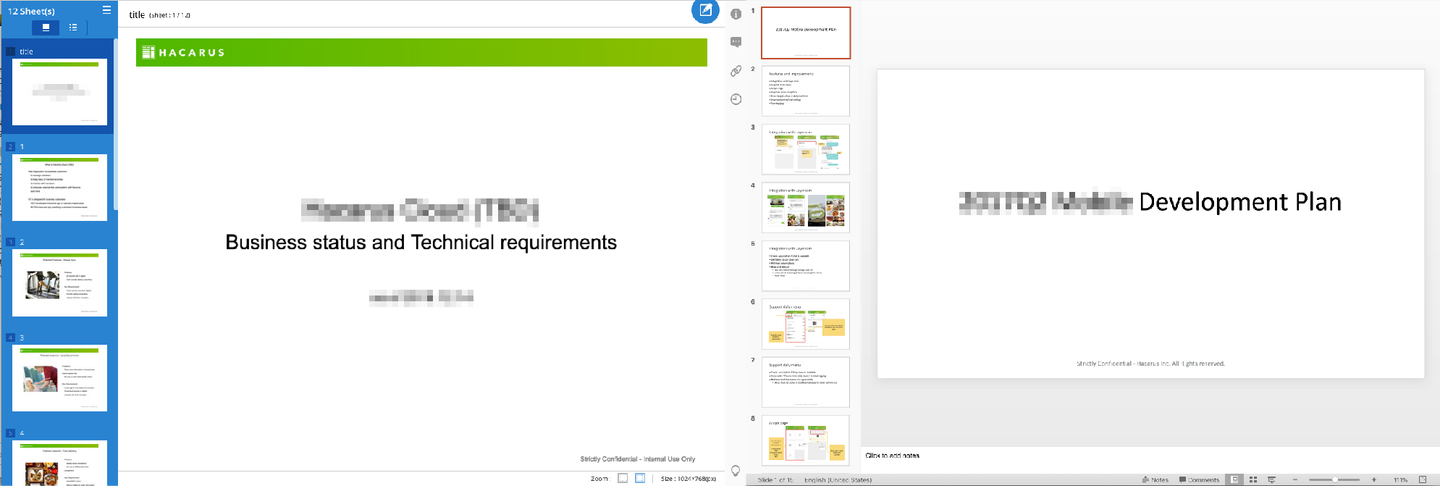Open the comments speech bubble icon

pos(736,42)
